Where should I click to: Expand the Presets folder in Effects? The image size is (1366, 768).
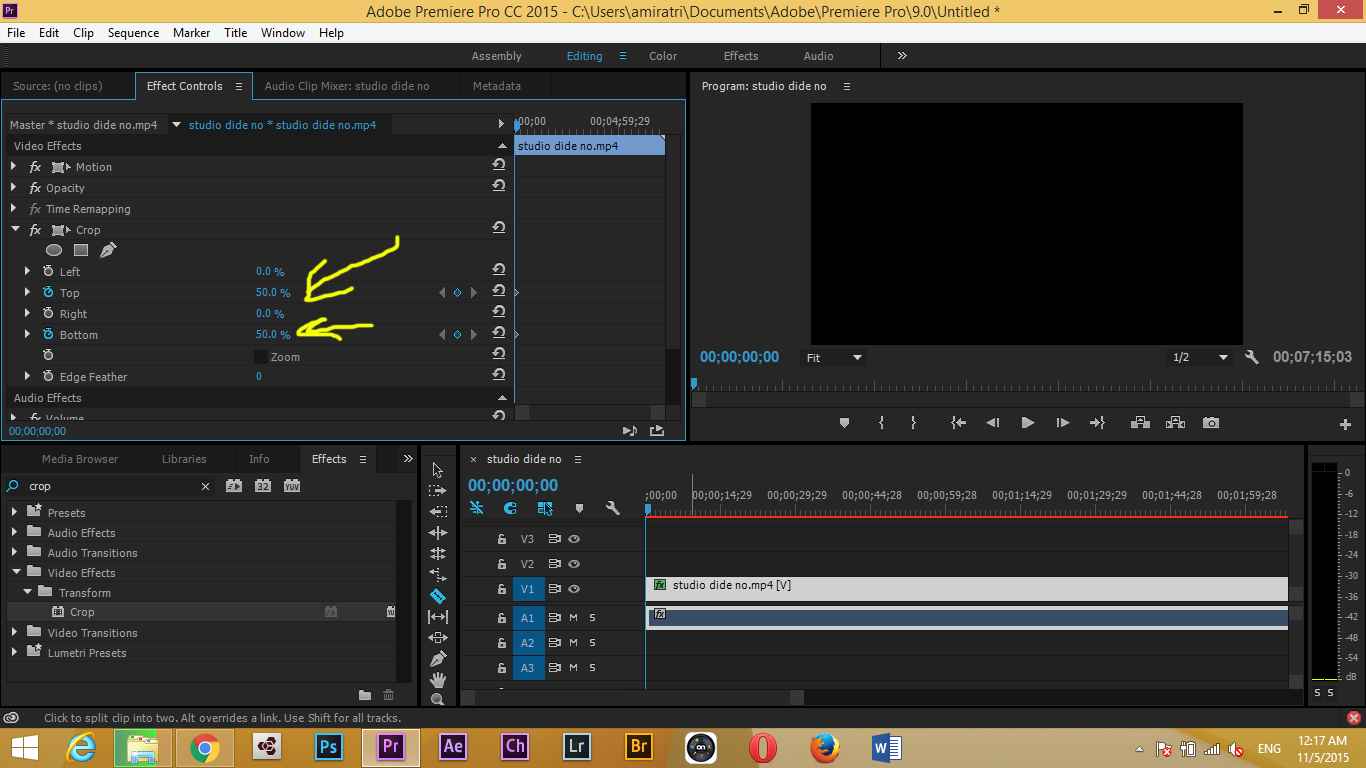pos(15,512)
